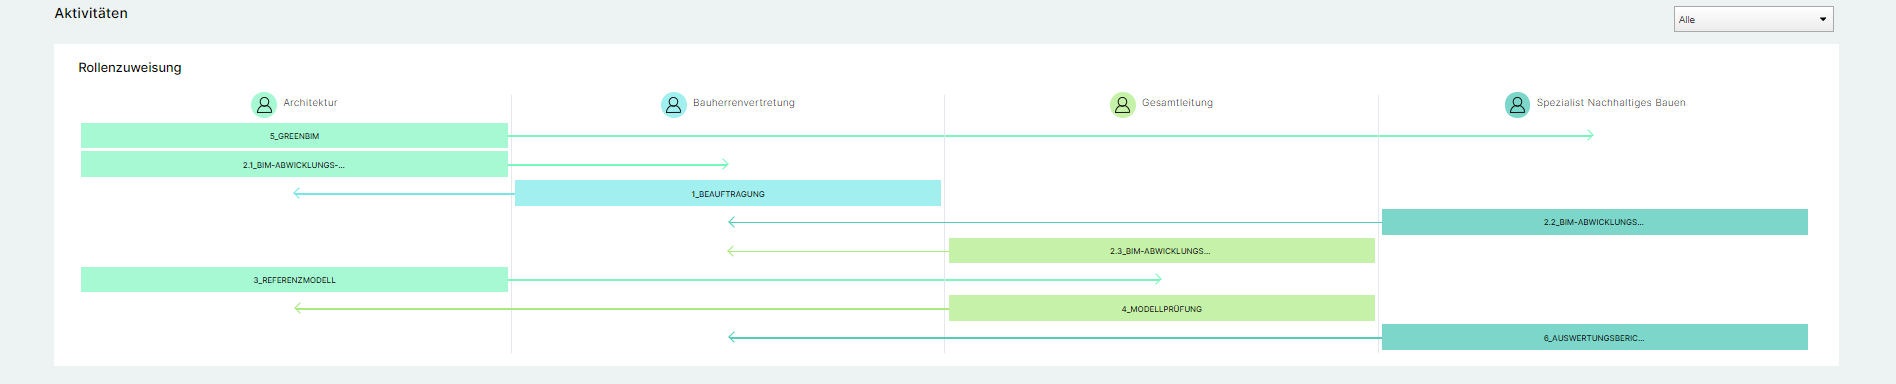This screenshot has width=1896, height=384.
Task: Click the arrowhead of the 5_GREENBIM arrow
Action: coord(1590,135)
